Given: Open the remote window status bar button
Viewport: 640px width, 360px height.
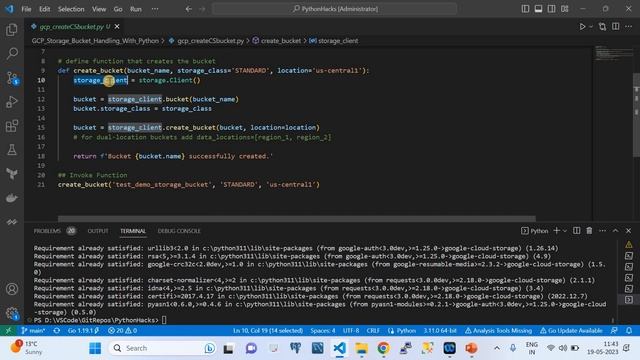Looking at the screenshot, I should [x=8, y=331].
